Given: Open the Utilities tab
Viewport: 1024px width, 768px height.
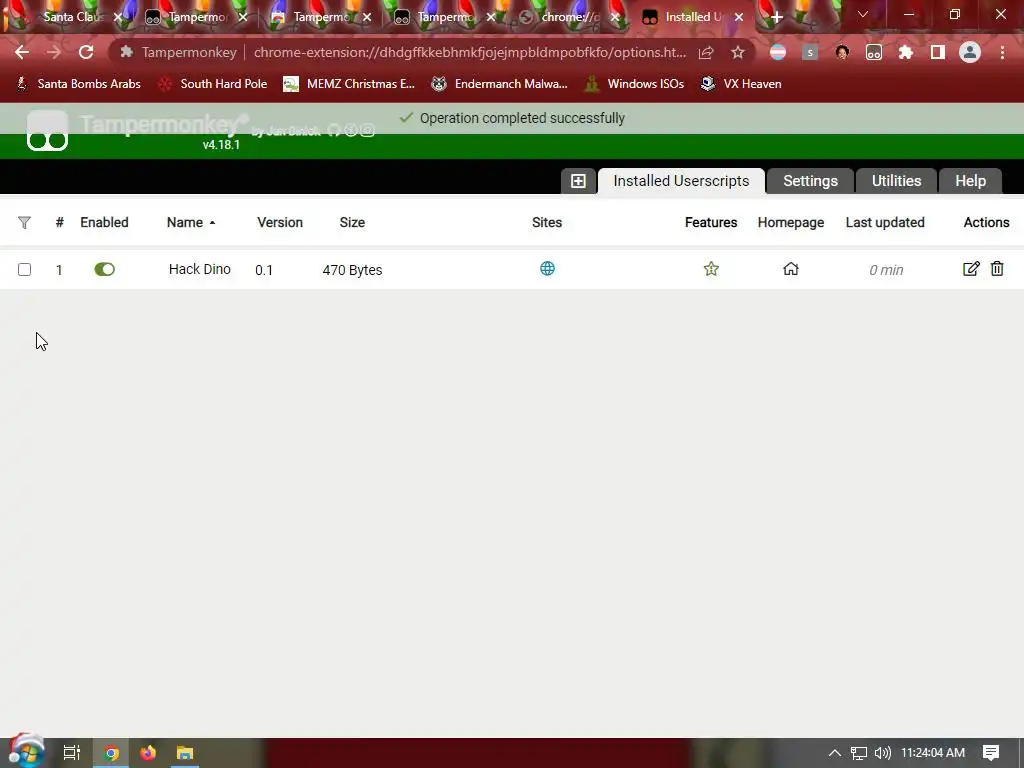Looking at the screenshot, I should click(896, 181).
